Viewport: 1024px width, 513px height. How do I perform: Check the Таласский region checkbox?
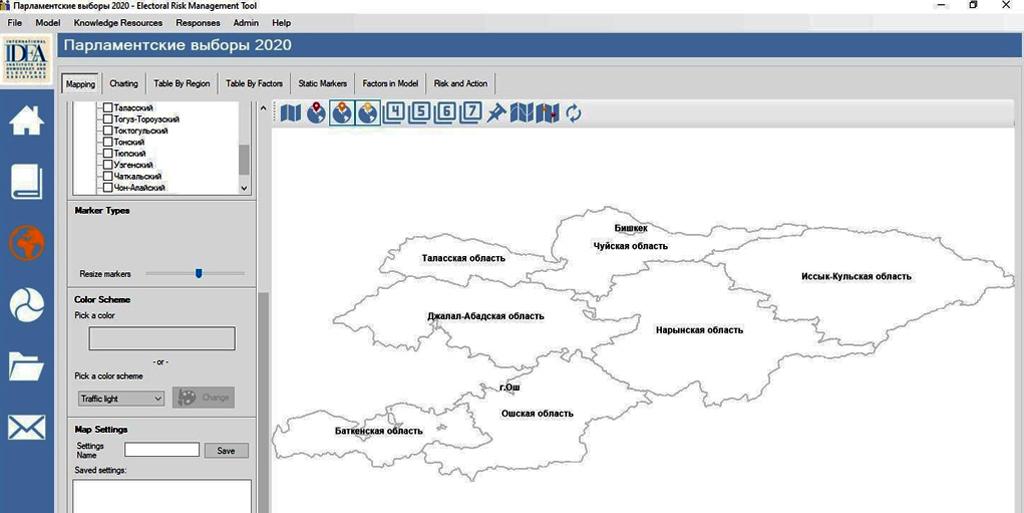click(108, 108)
